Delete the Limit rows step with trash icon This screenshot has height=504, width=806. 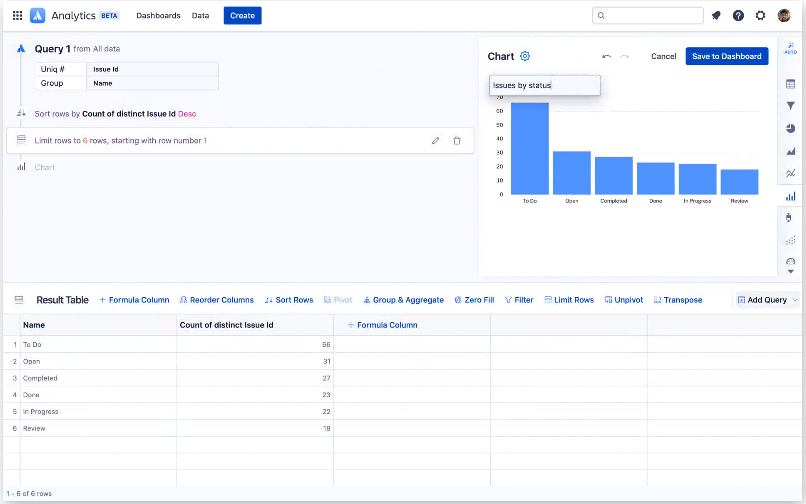pyautogui.click(x=457, y=141)
